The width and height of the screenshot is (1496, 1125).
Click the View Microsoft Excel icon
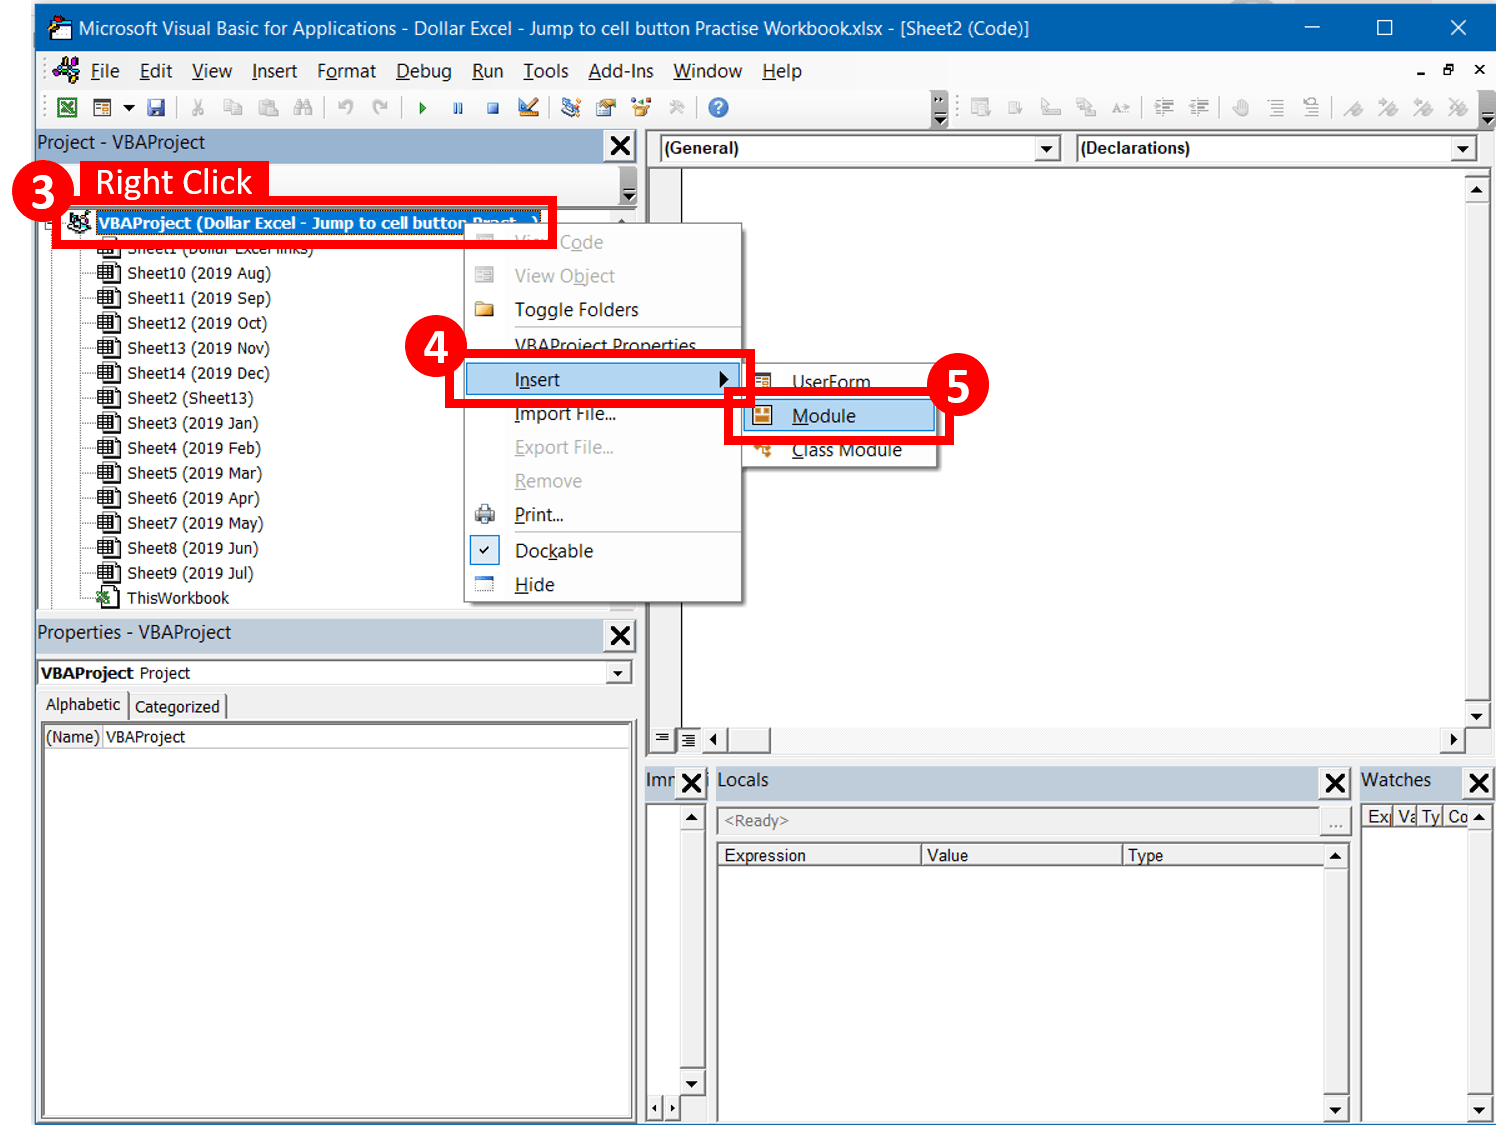67,108
